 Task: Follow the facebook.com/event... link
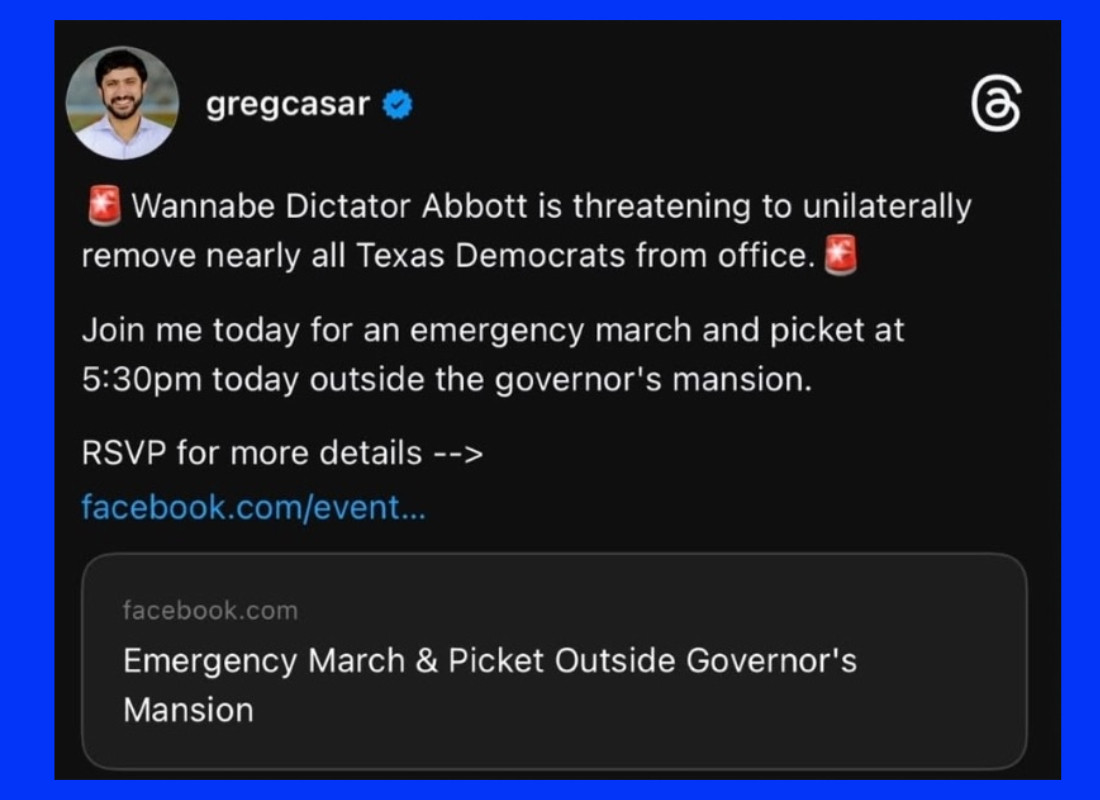click(x=253, y=507)
